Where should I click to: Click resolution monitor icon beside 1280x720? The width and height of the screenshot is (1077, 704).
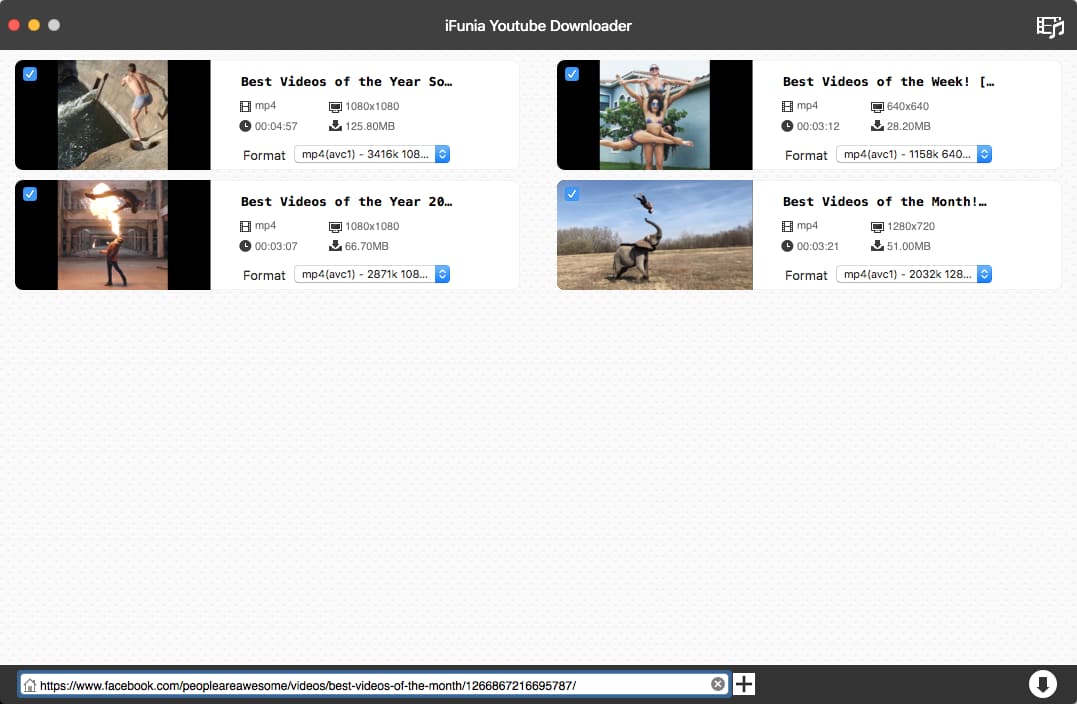pos(877,226)
